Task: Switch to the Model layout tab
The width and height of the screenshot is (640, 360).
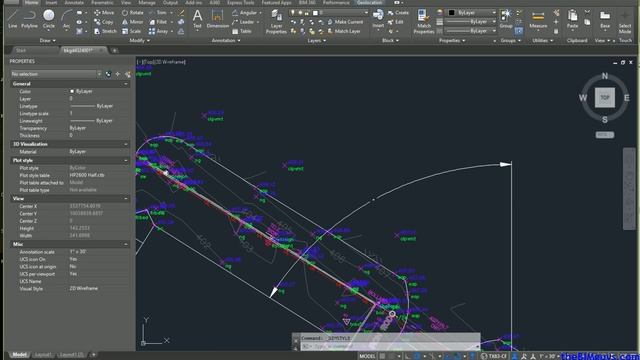Action: (19, 355)
